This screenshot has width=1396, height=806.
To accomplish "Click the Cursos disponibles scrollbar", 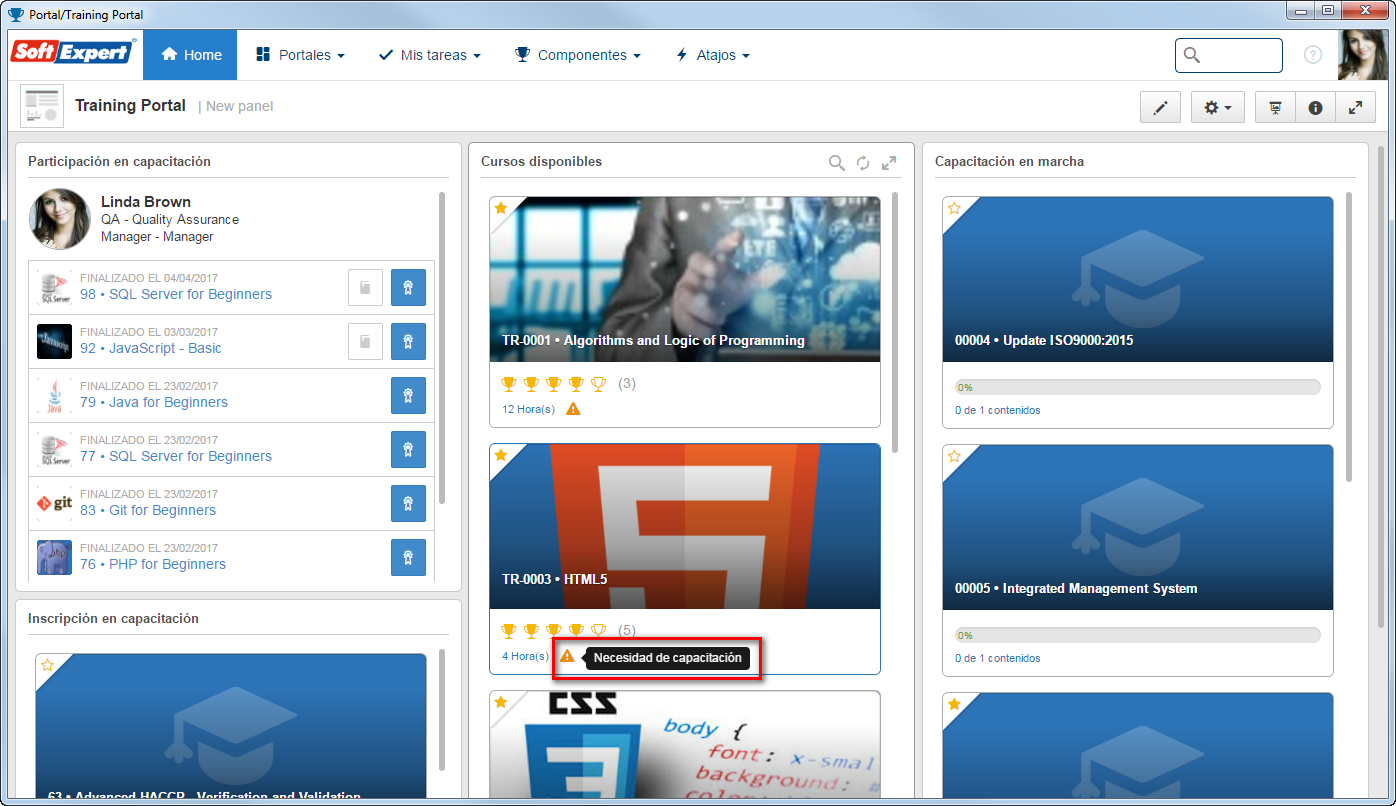I will tap(895, 322).
